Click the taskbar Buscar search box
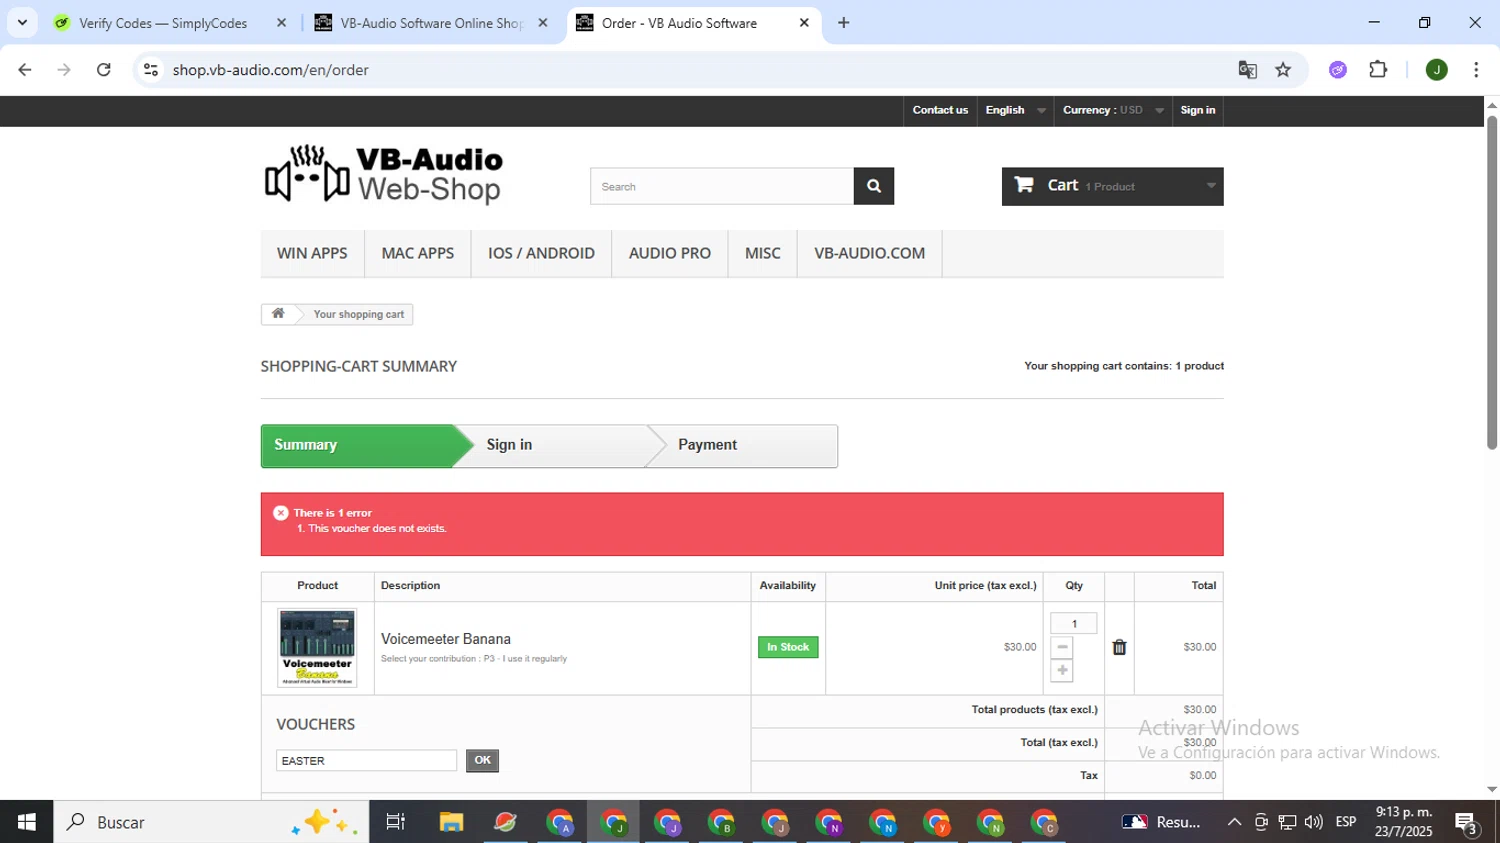This screenshot has height=843, width=1500. [211, 822]
